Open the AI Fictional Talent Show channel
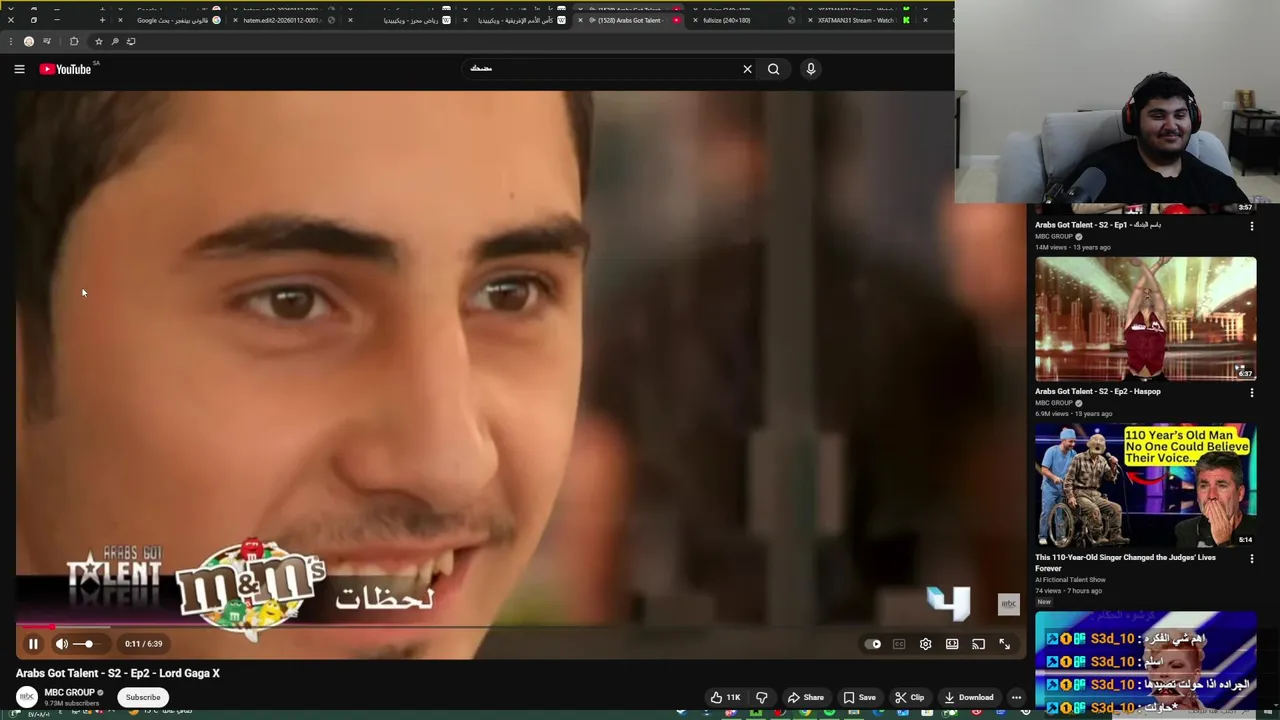Image resolution: width=1280 pixels, height=720 pixels. [1070, 580]
